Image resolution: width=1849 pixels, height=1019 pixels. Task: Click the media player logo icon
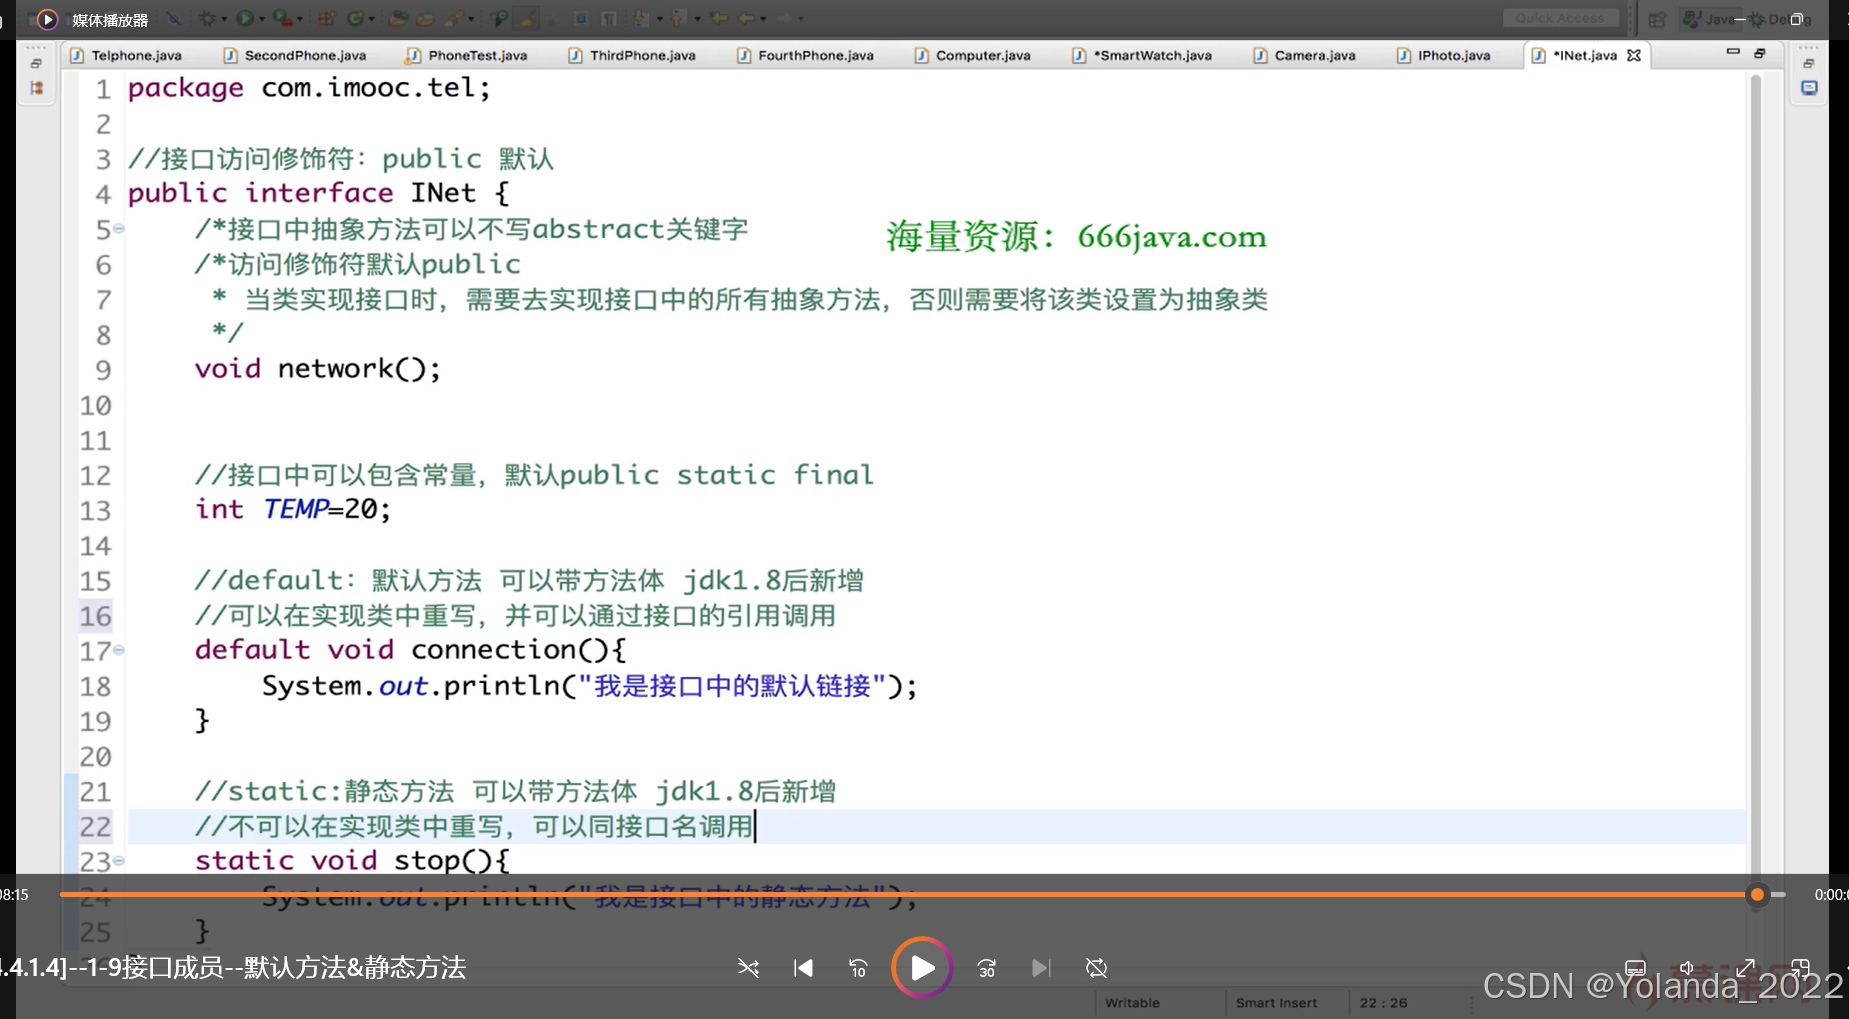tap(47, 19)
